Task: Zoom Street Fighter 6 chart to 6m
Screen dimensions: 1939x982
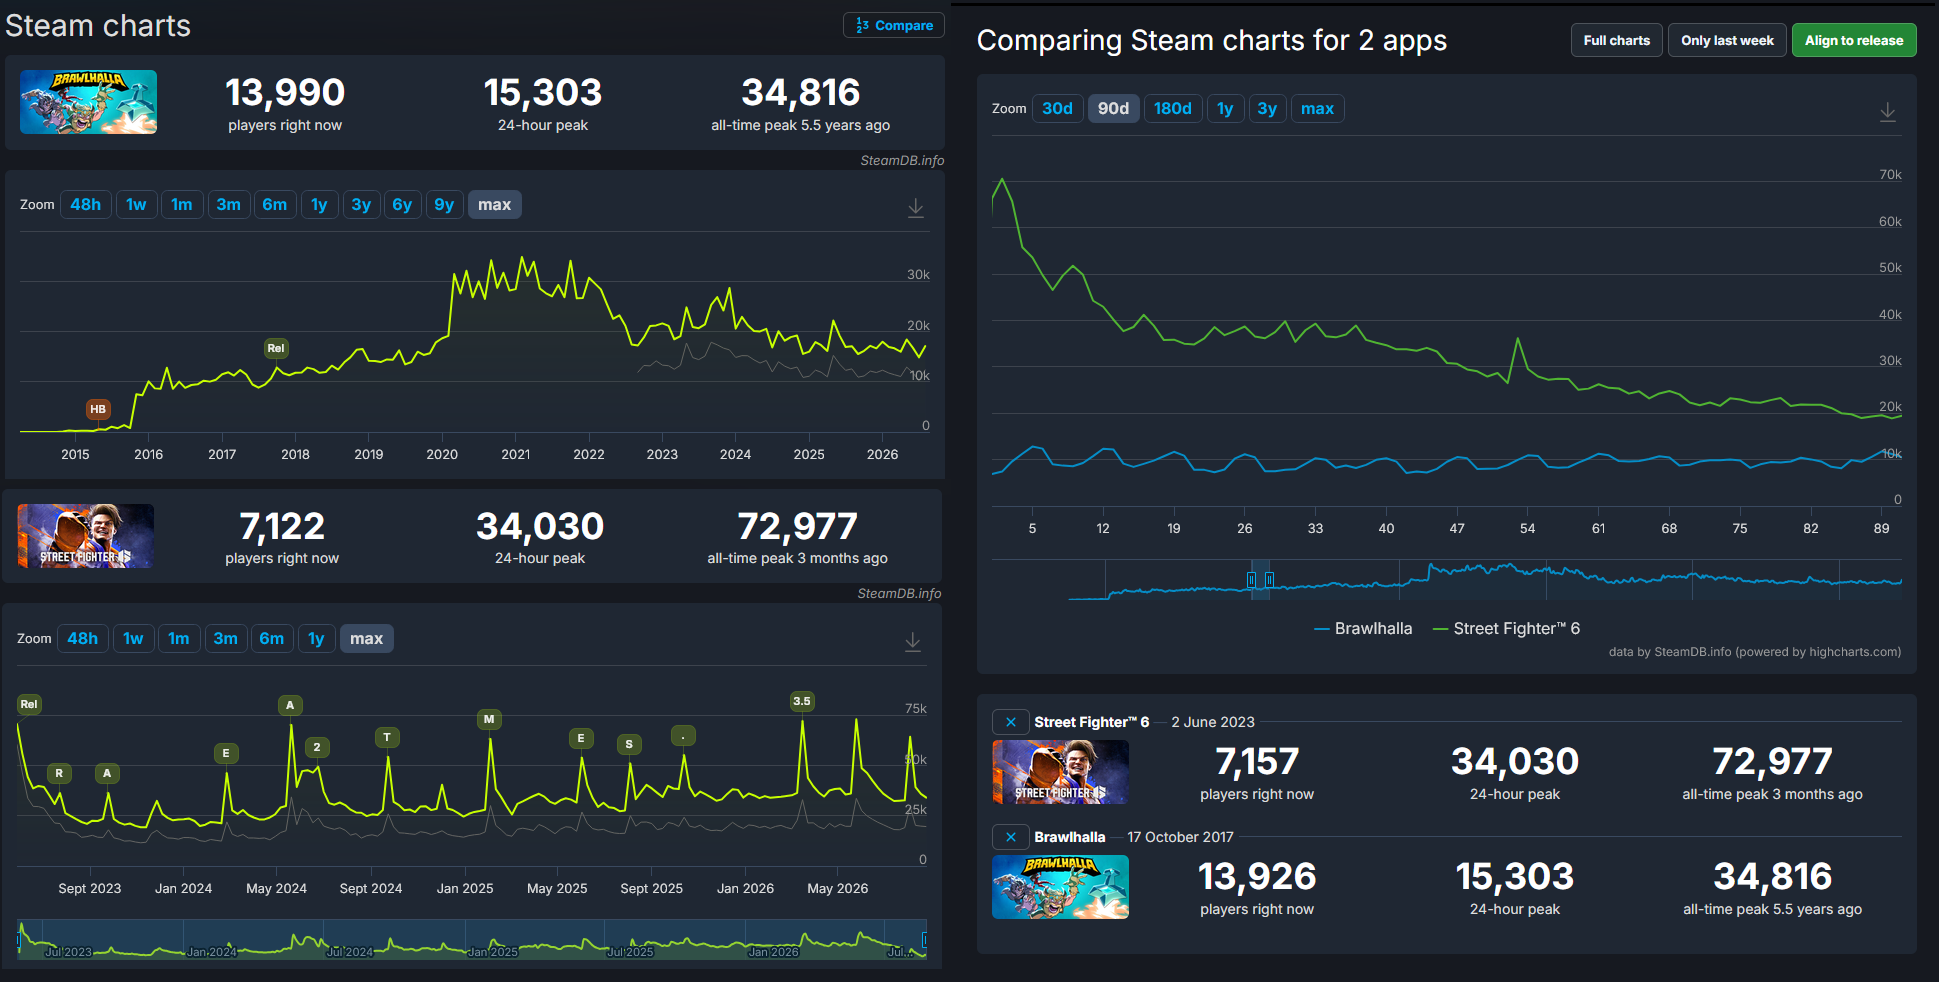Action: pos(272,639)
